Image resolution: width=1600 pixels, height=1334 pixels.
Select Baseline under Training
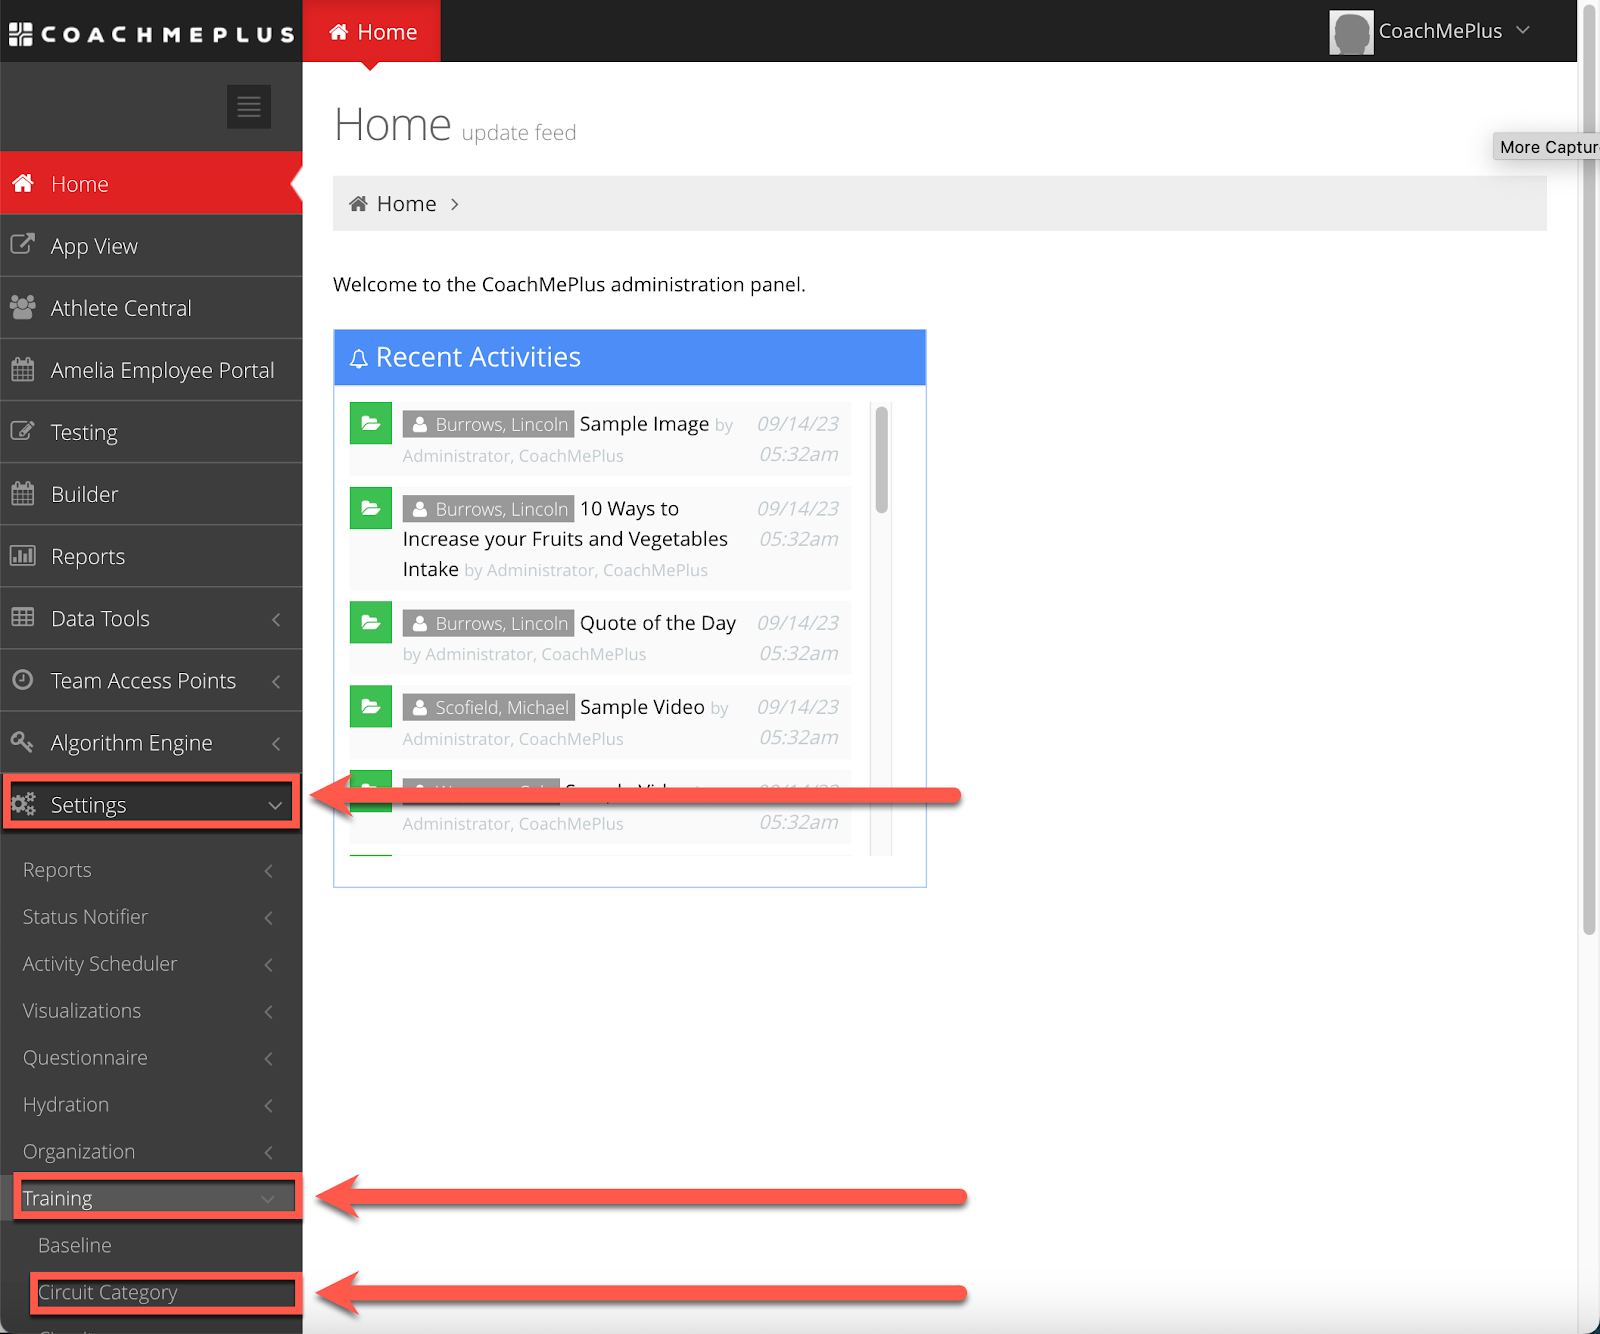tap(151, 1245)
